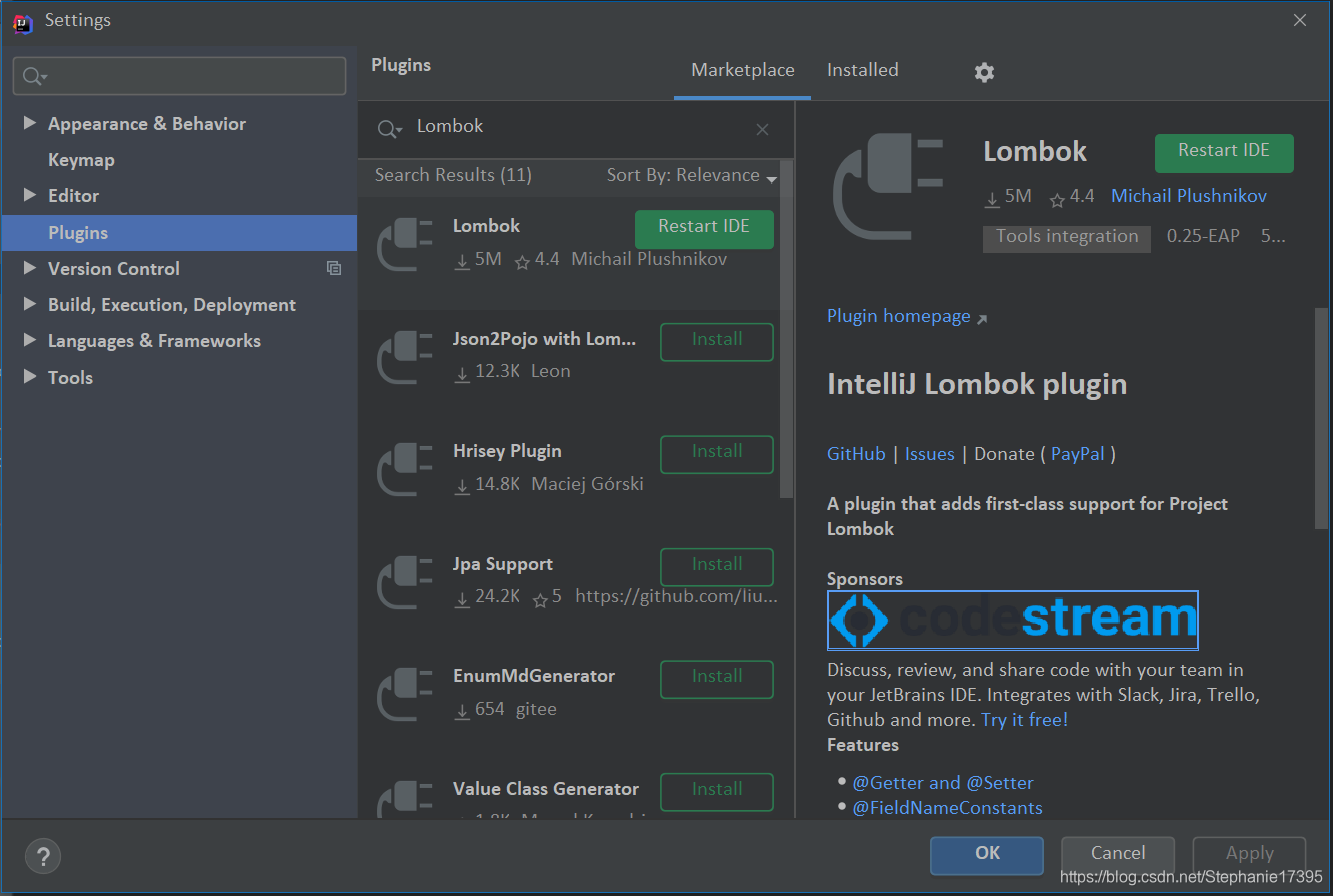This screenshot has height=896, width=1333.
Task: Click the Json2Pojo plugin icon
Action: (x=405, y=358)
